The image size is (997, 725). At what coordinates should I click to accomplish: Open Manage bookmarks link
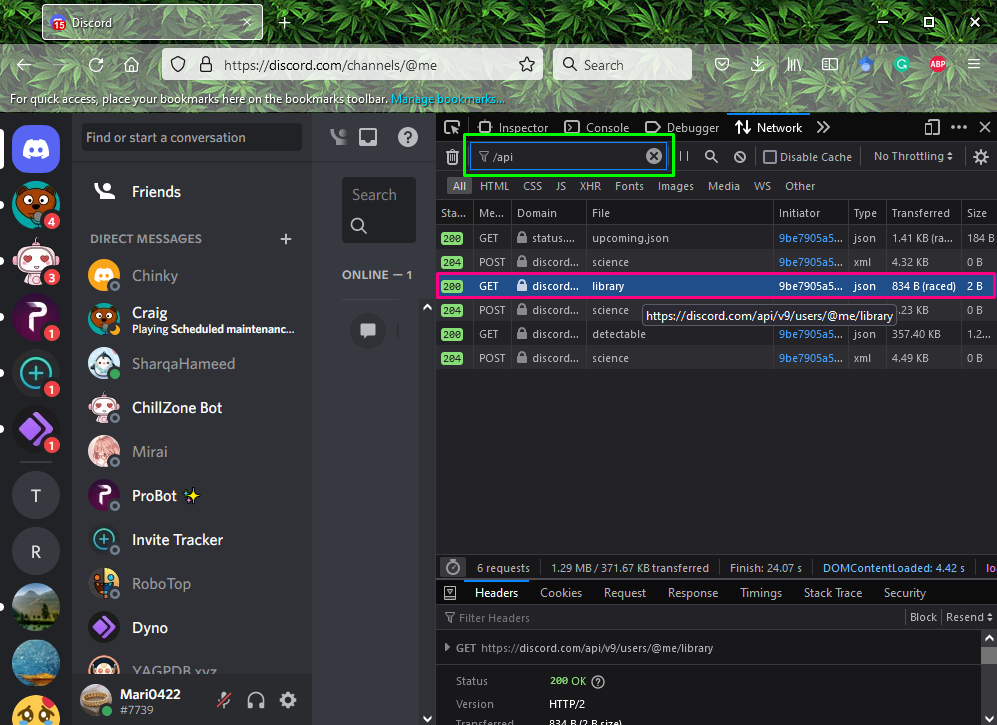tap(448, 99)
